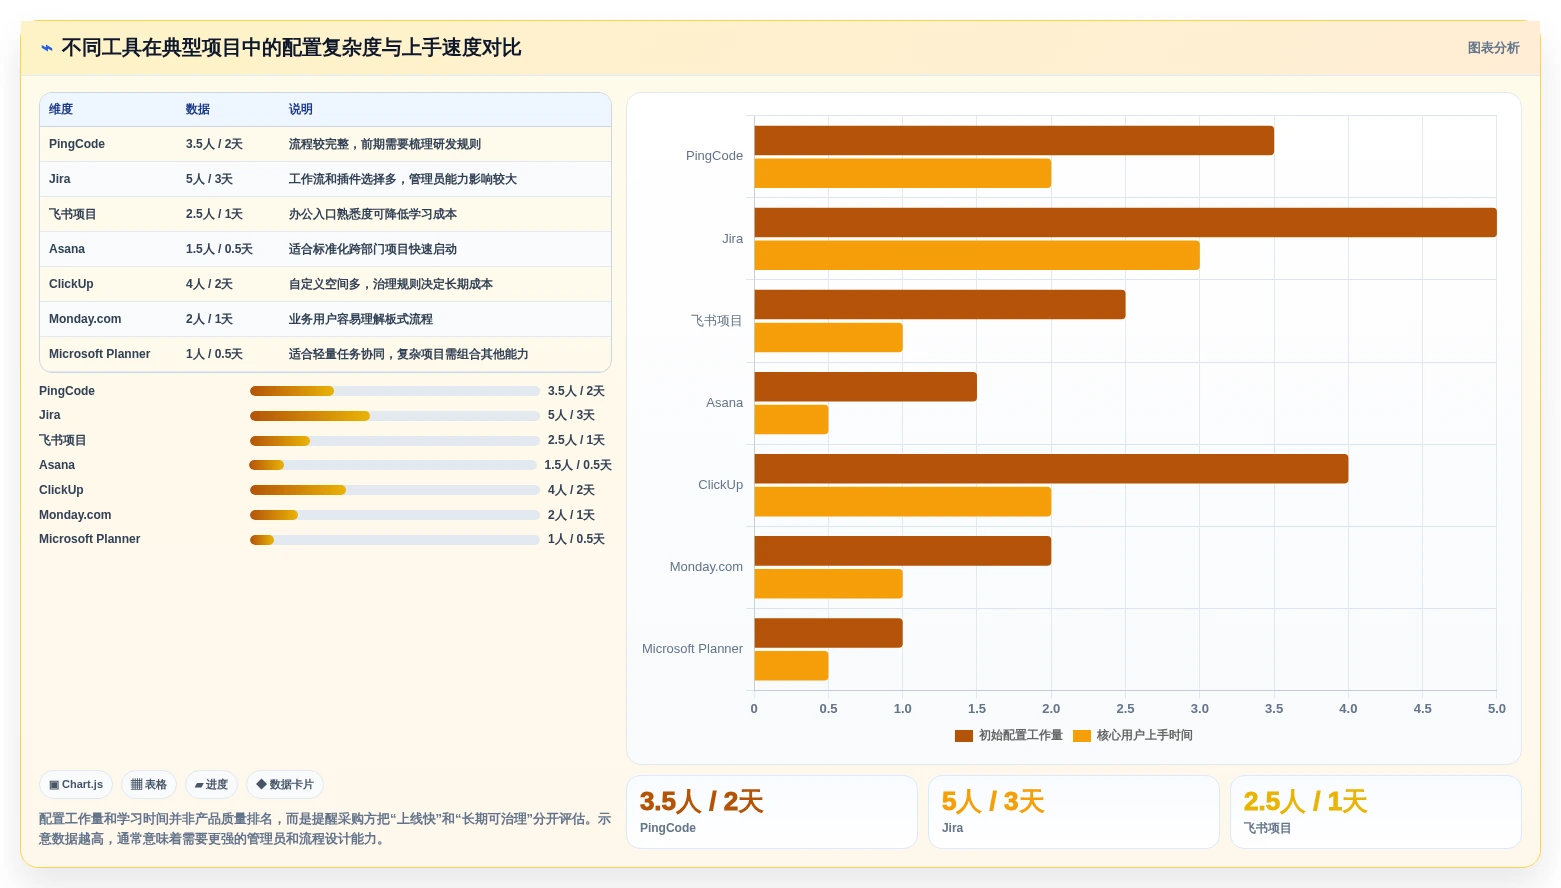Open the Jira data card
Screen dimensions: 1561x888
[x=1074, y=812]
